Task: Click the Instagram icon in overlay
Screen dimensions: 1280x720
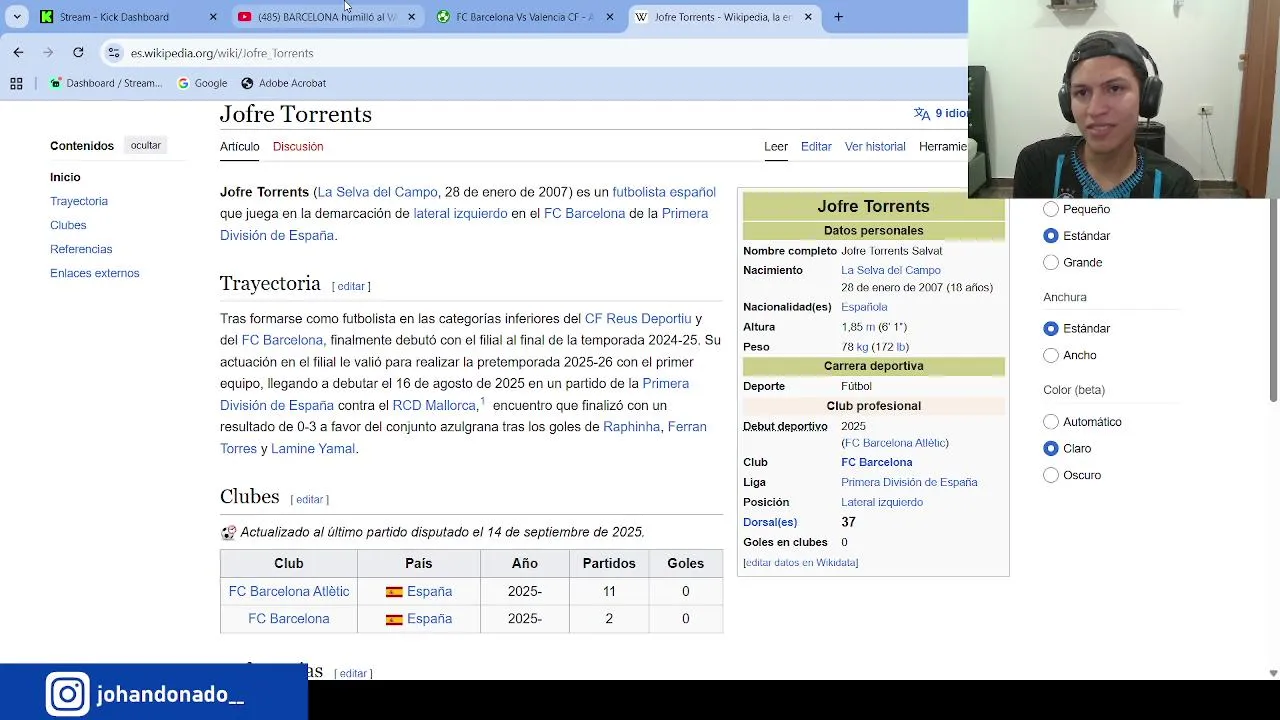Action: click(x=68, y=694)
